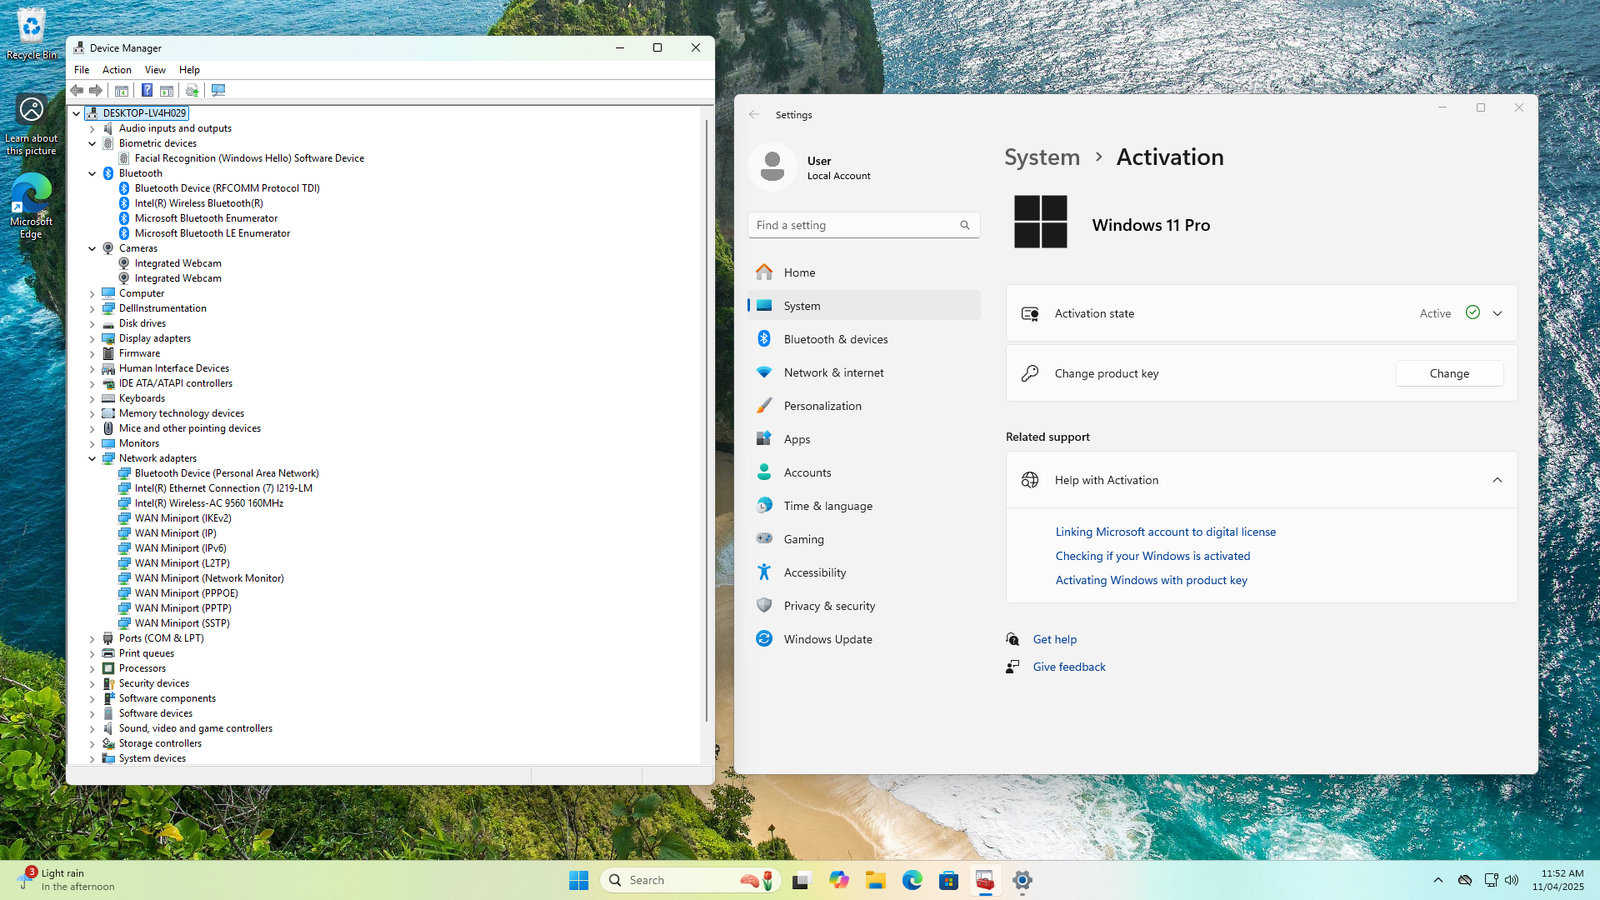Click the volume speaker icon in system tray
This screenshot has width=1600, height=900.
[x=1511, y=880]
